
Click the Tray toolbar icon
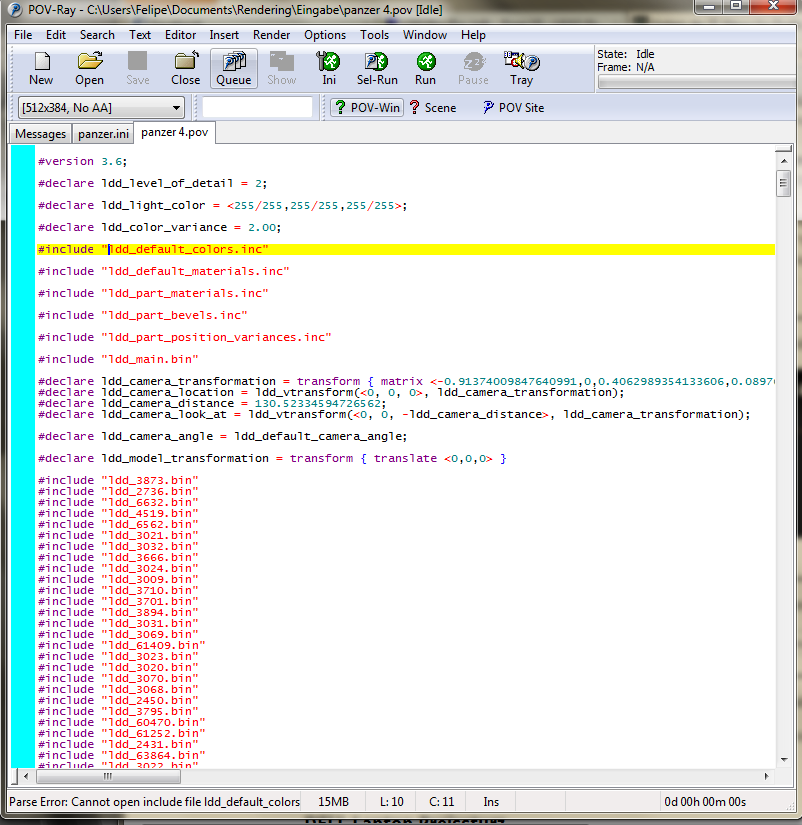coord(521,68)
